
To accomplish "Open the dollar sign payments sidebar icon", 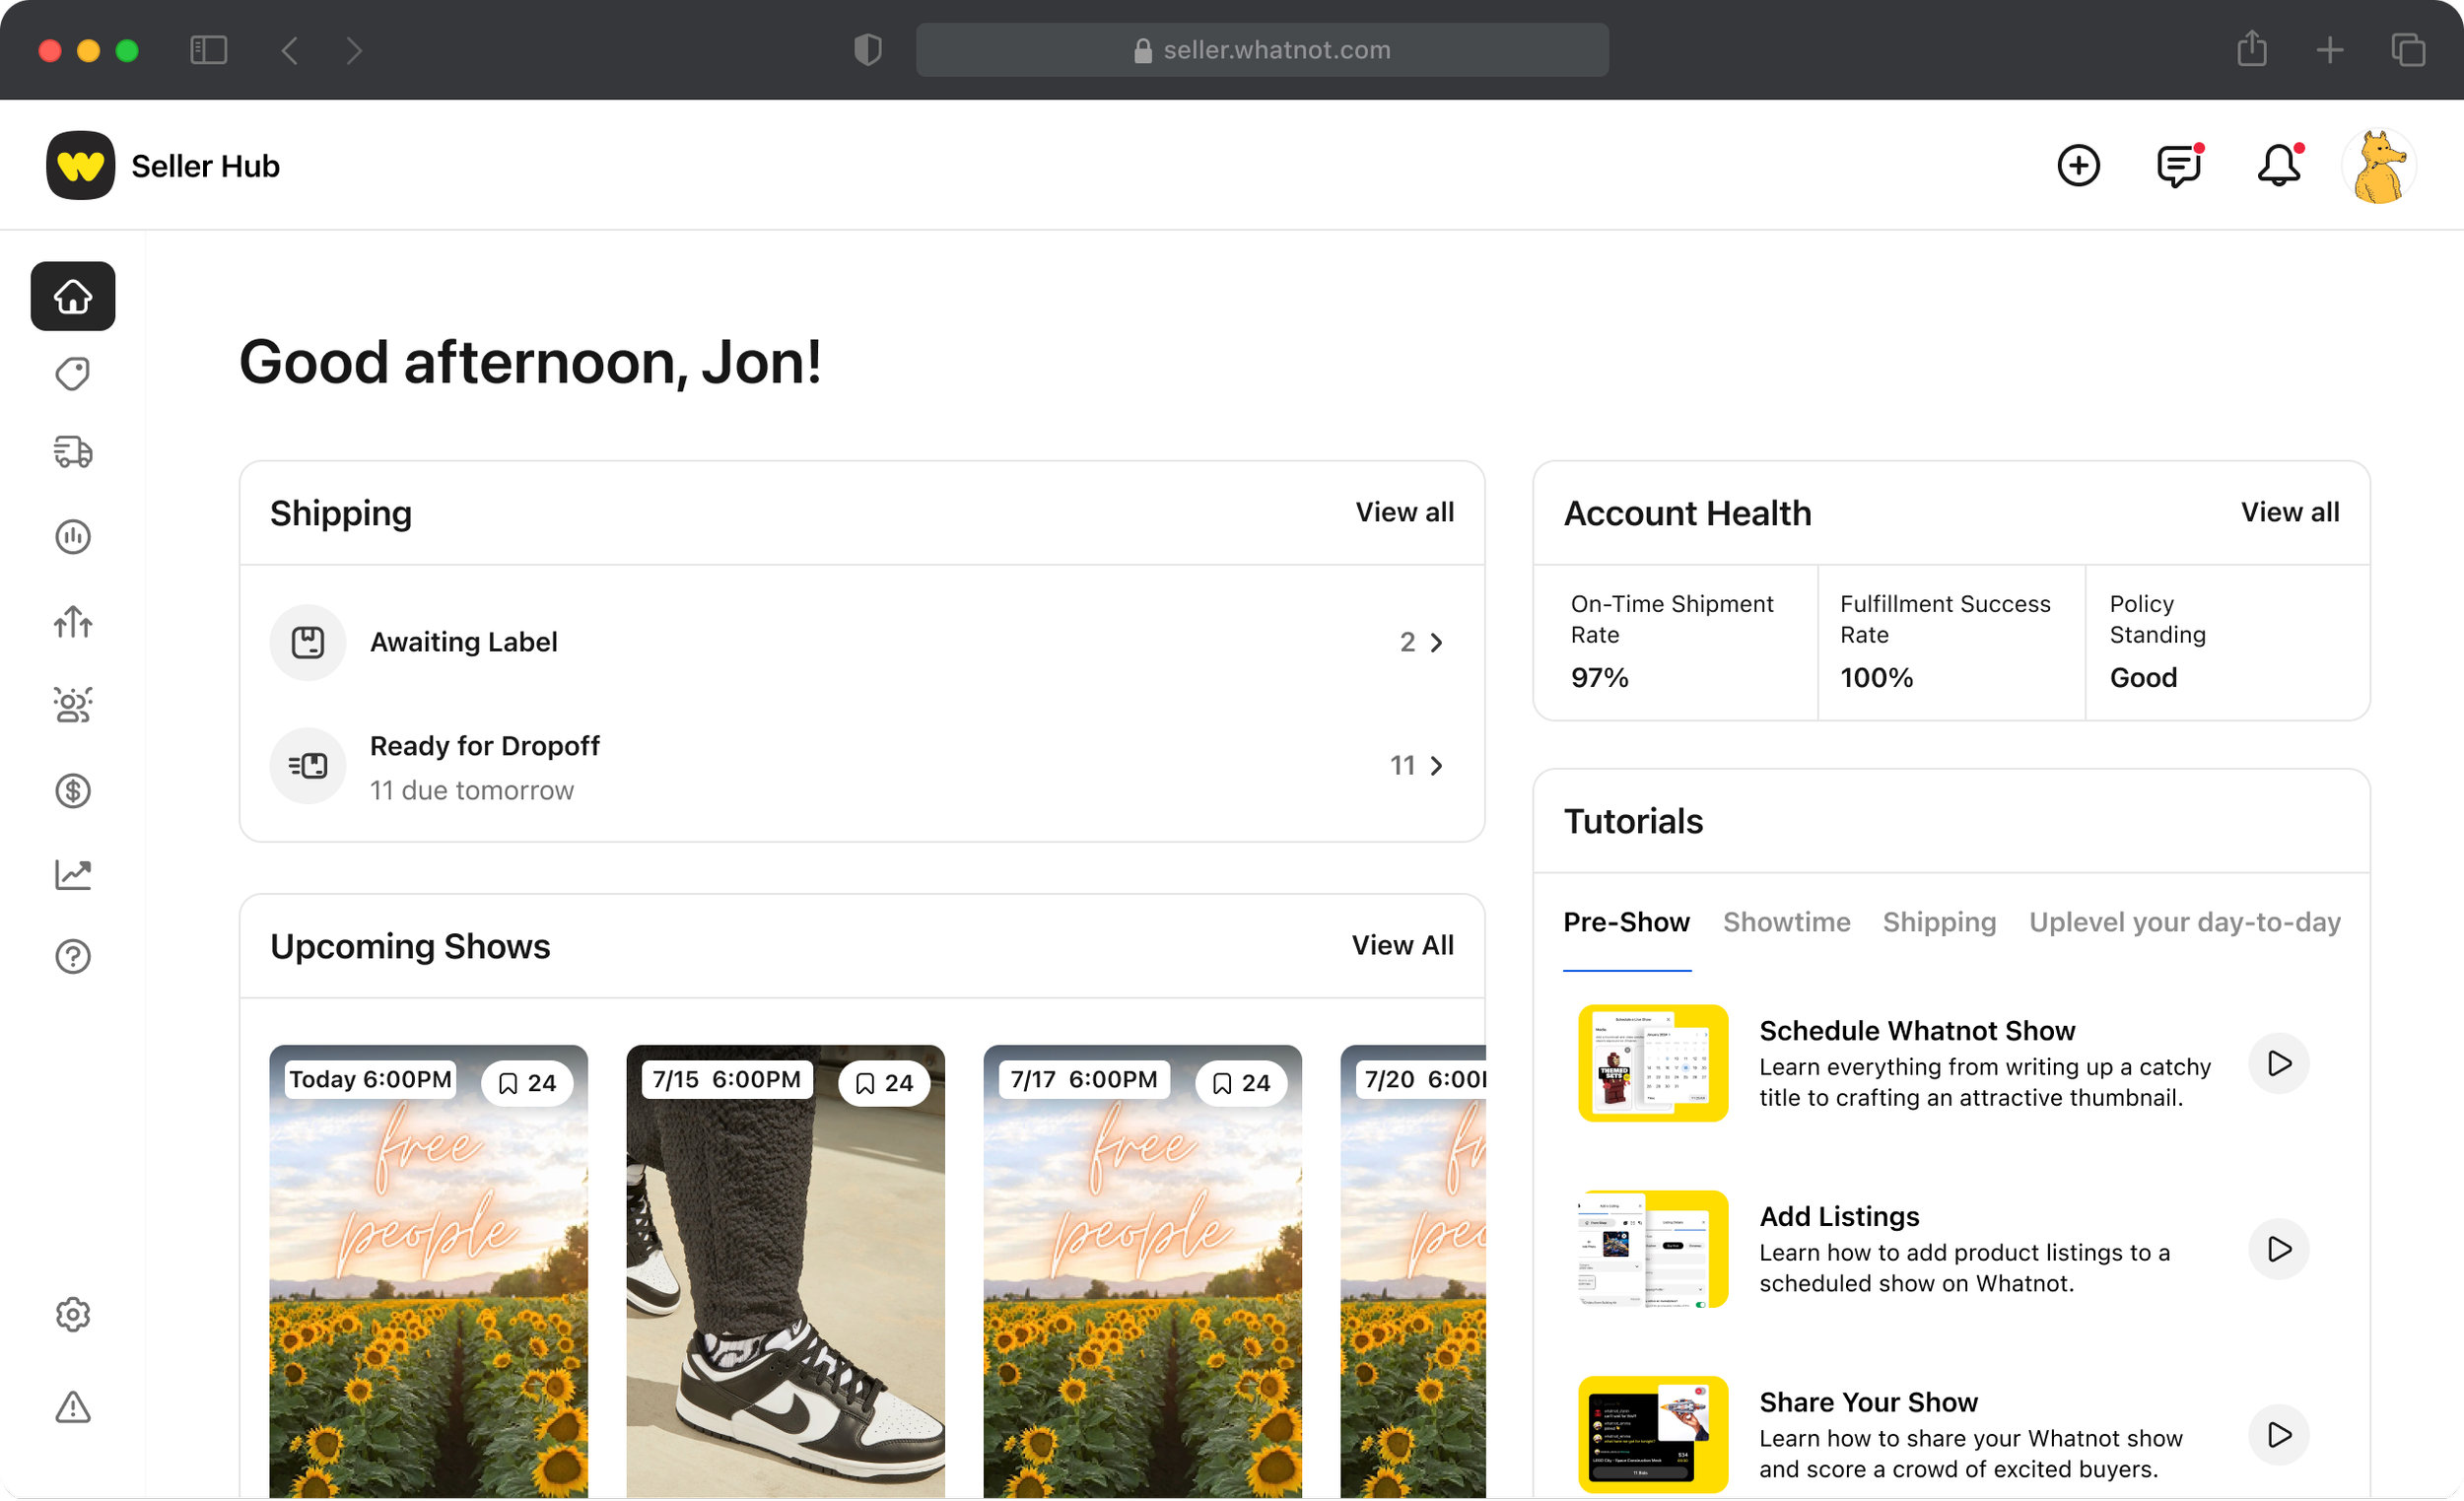I will [73, 791].
